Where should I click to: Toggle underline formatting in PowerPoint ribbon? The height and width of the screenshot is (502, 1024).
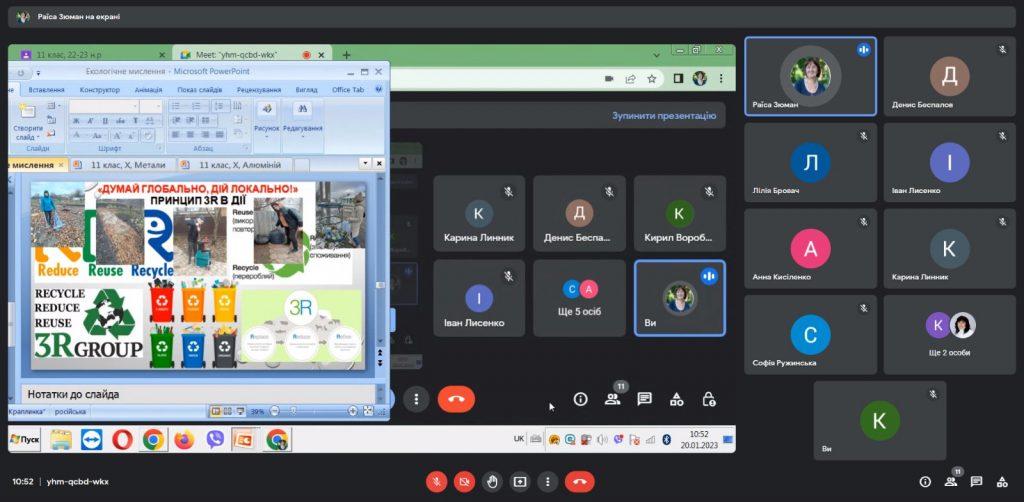coord(105,121)
